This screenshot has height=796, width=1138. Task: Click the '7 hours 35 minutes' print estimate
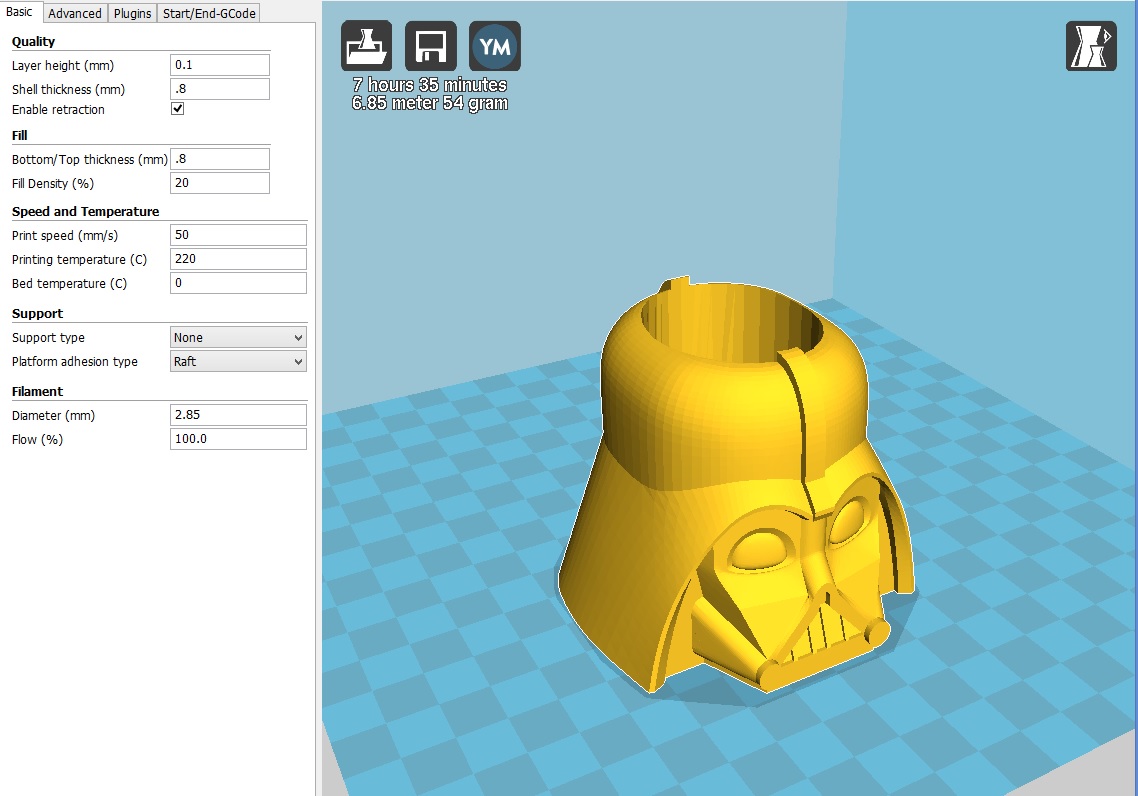pyautogui.click(x=430, y=85)
